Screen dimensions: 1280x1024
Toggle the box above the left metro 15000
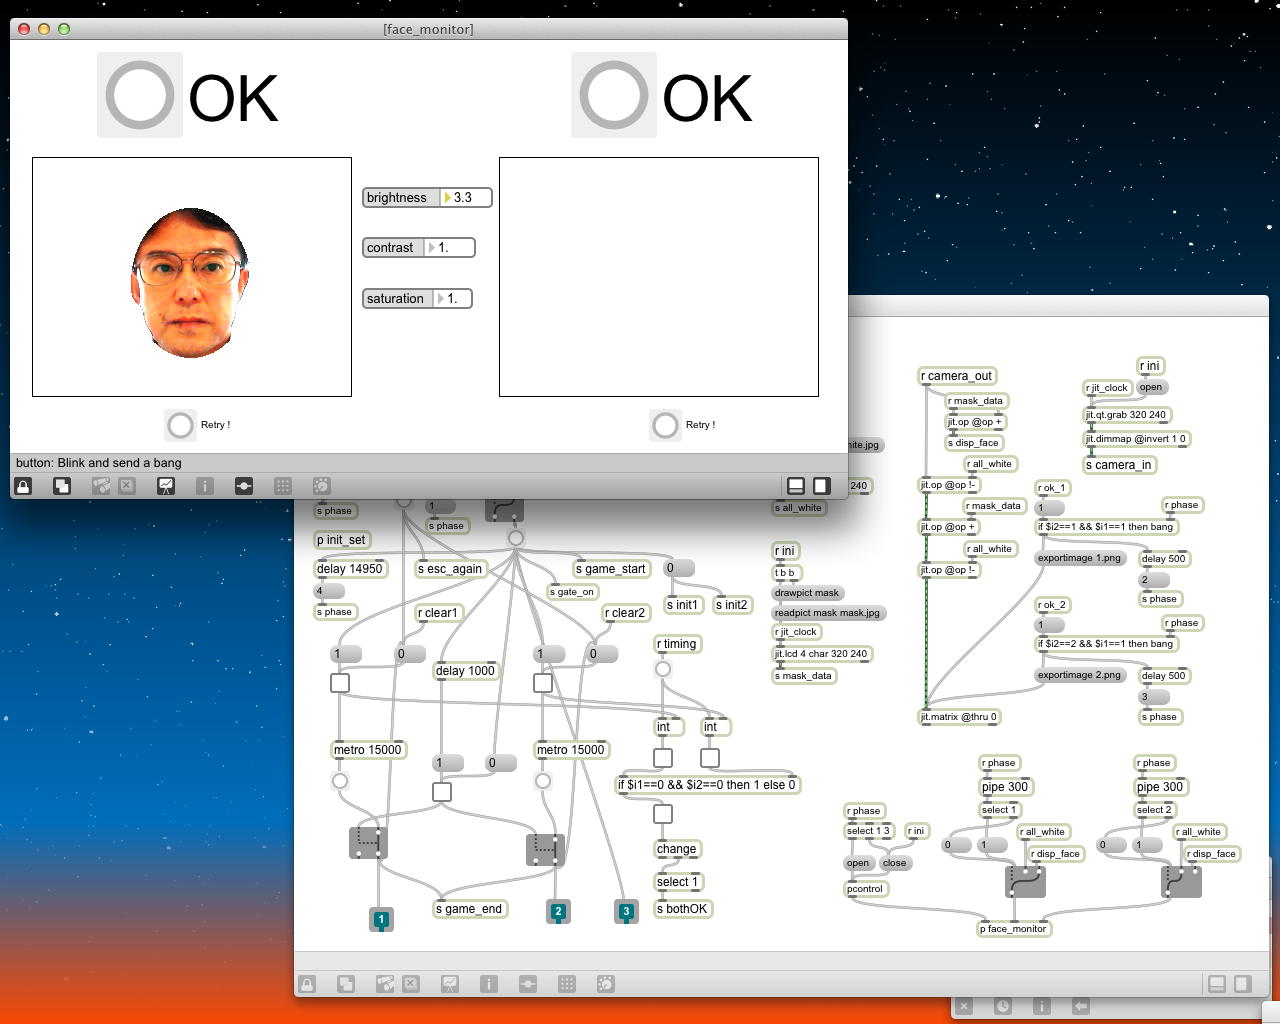[340, 683]
